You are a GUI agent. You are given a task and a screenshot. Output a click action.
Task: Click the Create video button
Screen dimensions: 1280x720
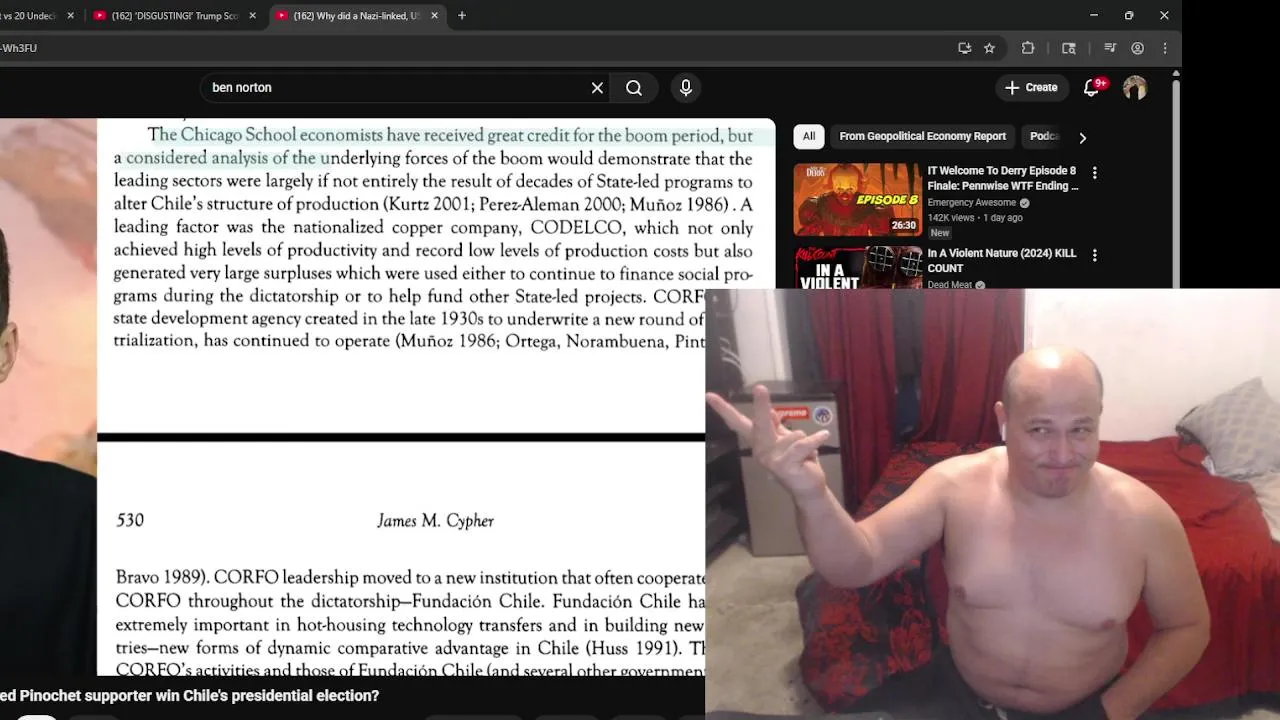[x=1031, y=88]
